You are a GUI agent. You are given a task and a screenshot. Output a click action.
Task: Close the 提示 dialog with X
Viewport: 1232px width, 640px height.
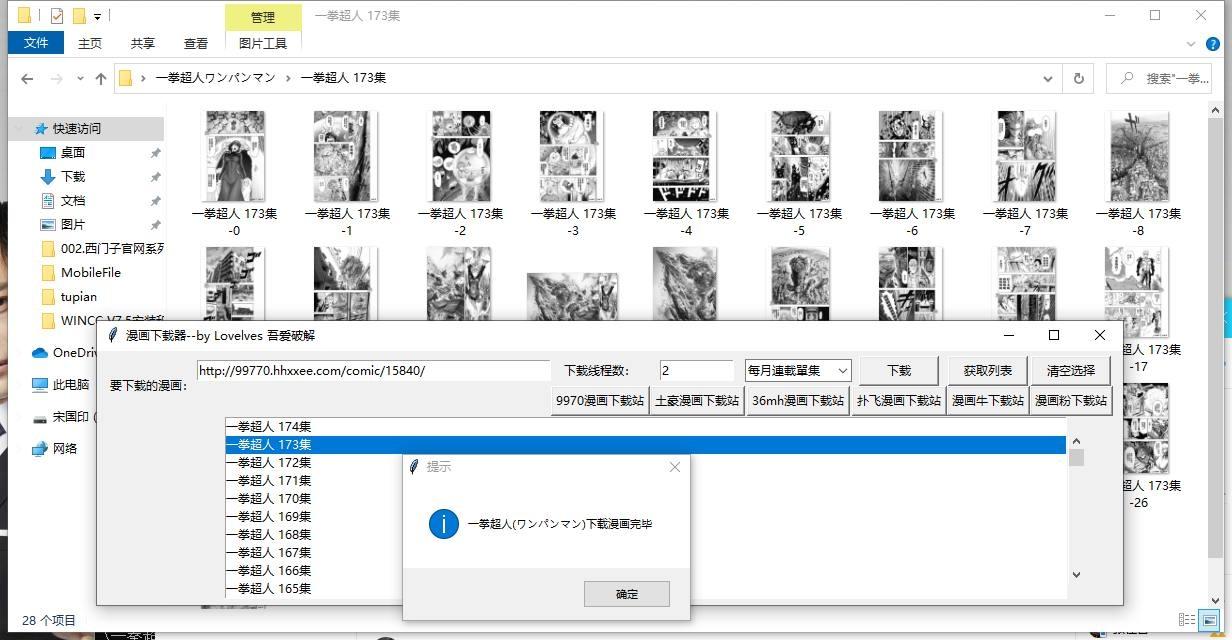pos(674,466)
